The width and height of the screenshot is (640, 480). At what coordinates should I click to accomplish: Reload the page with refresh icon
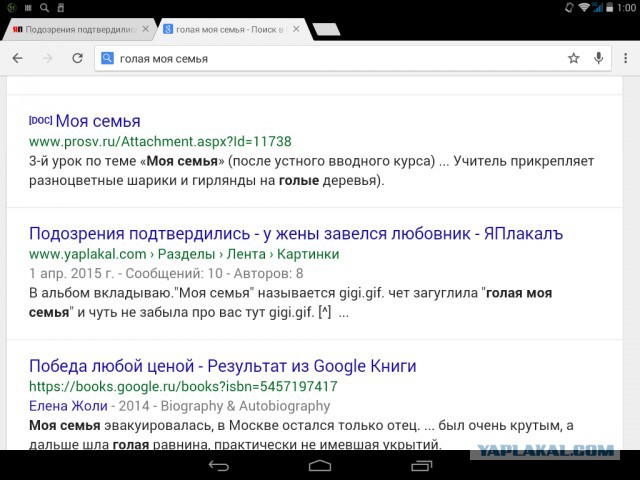78,58
